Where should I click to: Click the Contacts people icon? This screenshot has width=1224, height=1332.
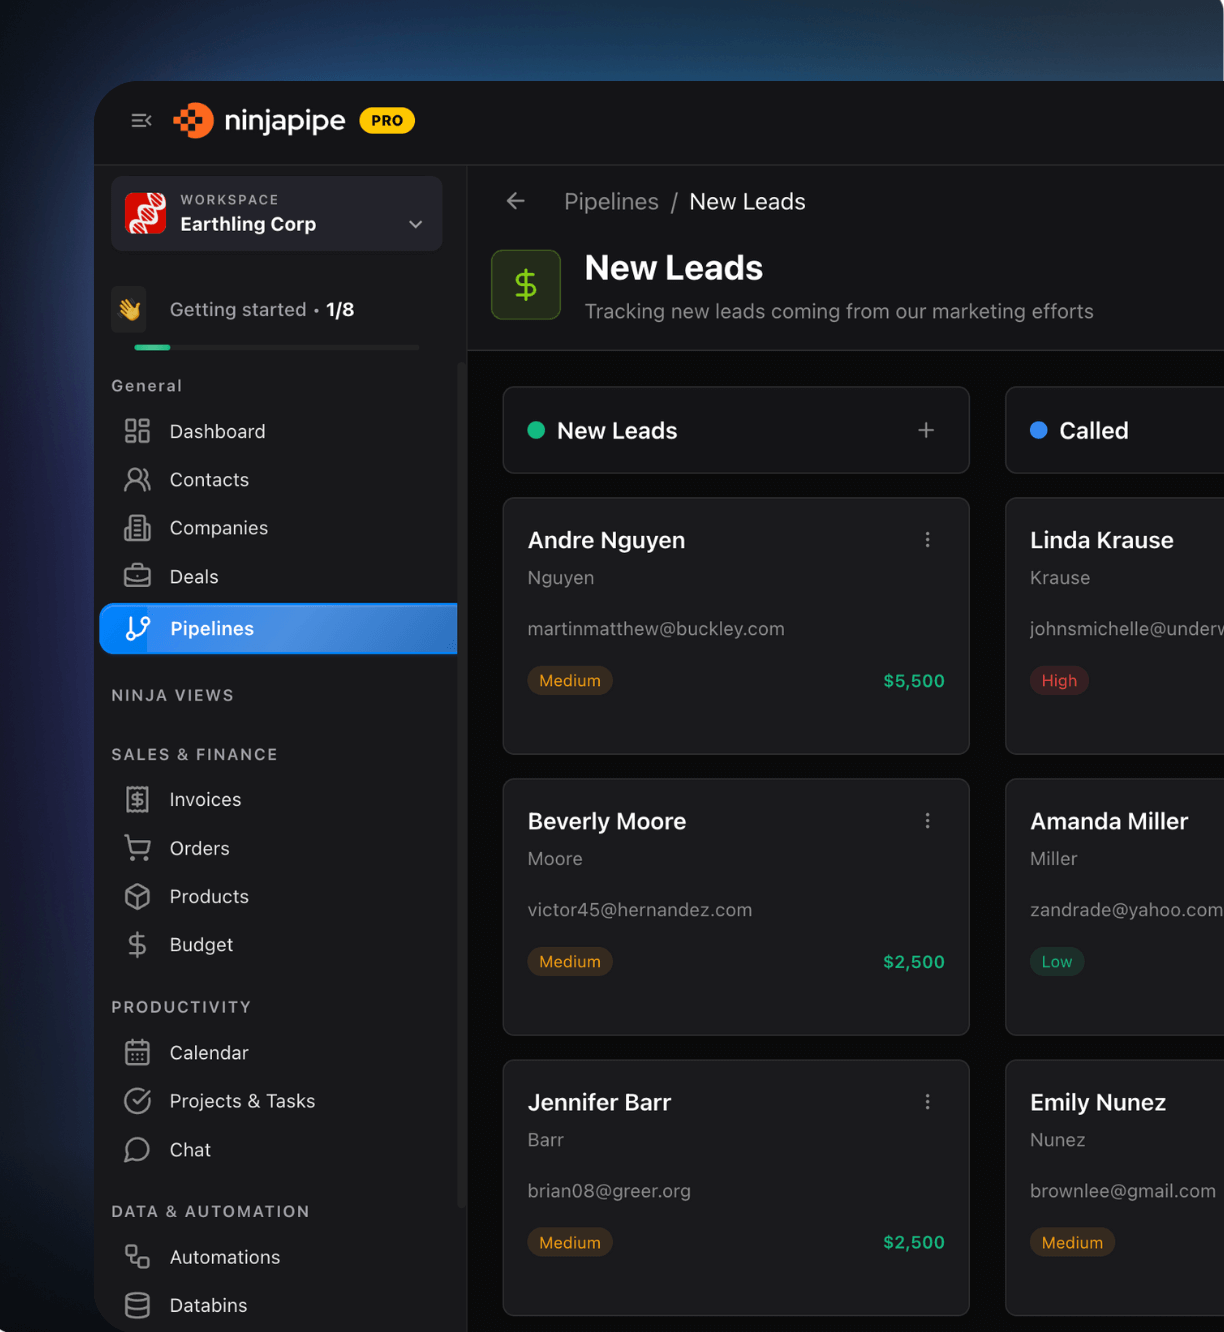tap(137, 480)
